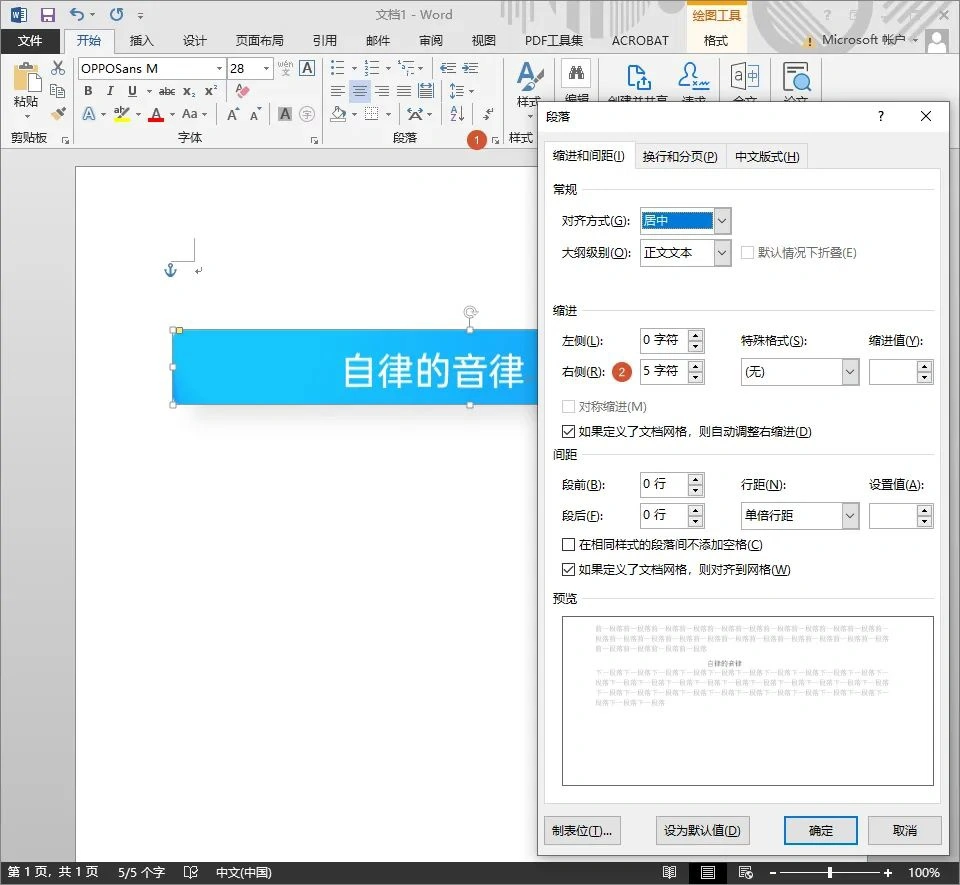The image size is (960, 885).
Task: Open the 制表位 tab stops dialog
Action: pos(582,830)
